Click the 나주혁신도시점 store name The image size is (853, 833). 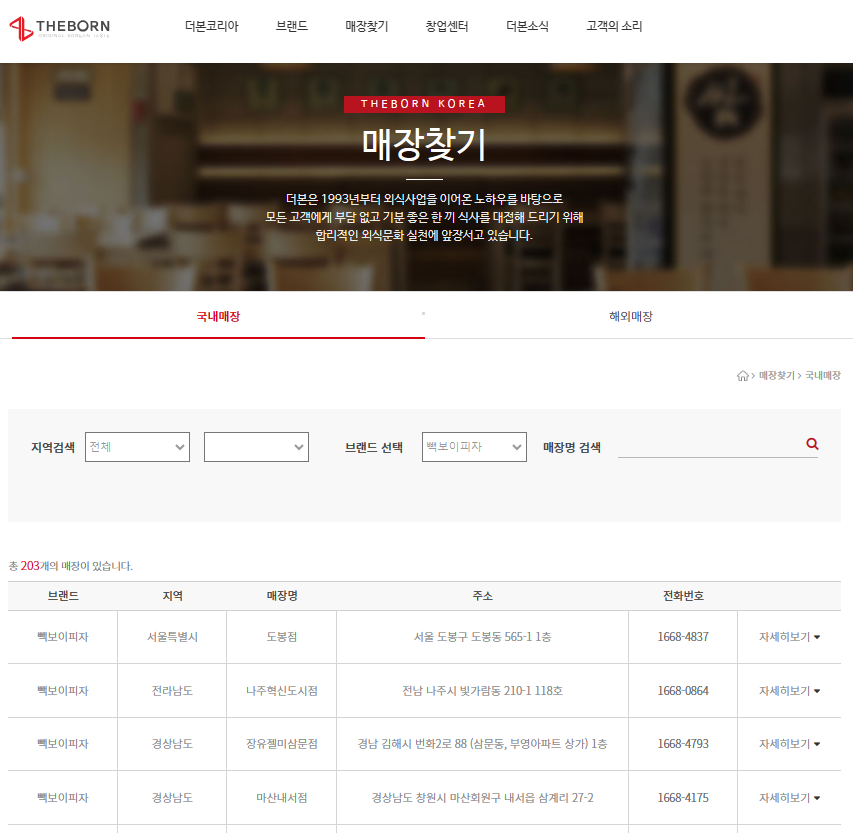click(x=282, y=691)
